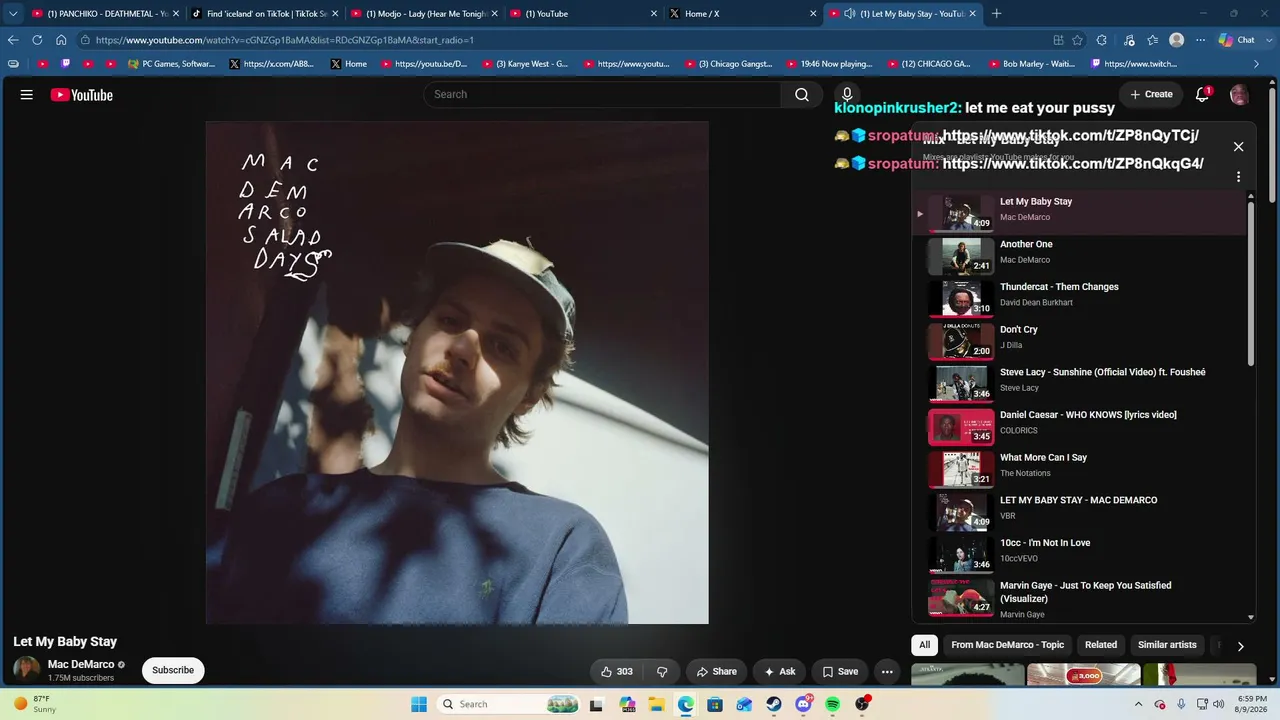Click the YouTube search input field
Image resolution: width=1280 pixels, height=720 pixels.
point(602,94)
